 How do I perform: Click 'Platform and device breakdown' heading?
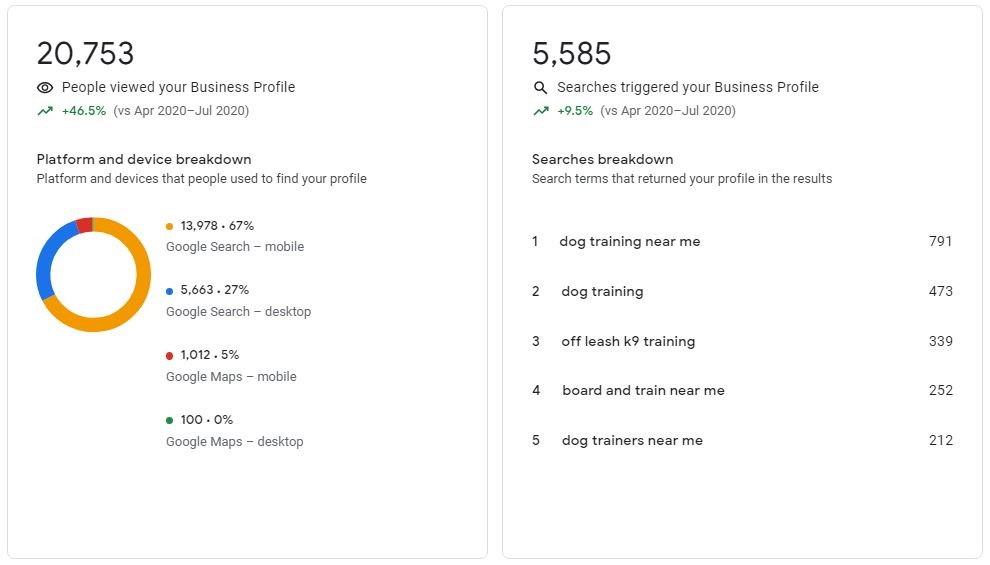(144, 159)
